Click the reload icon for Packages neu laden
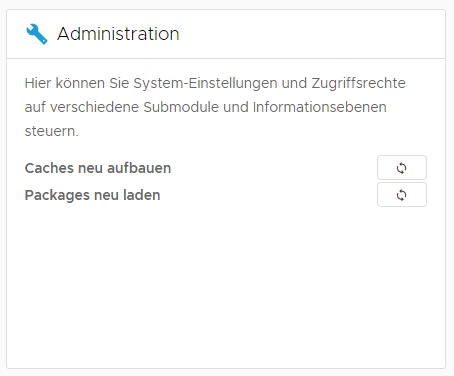The height and width of the screenshot is (376, 454). point(402,195)
